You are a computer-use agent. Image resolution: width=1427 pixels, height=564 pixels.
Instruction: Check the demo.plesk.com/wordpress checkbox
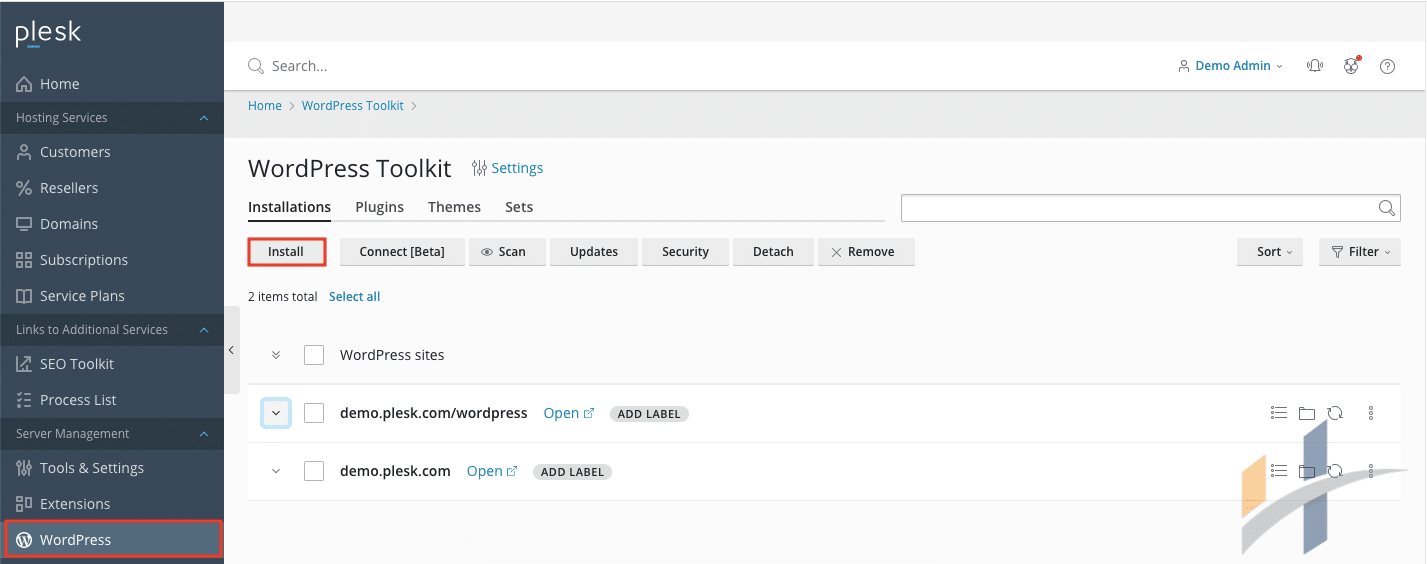pyautogui.click(x=314, y=413)
